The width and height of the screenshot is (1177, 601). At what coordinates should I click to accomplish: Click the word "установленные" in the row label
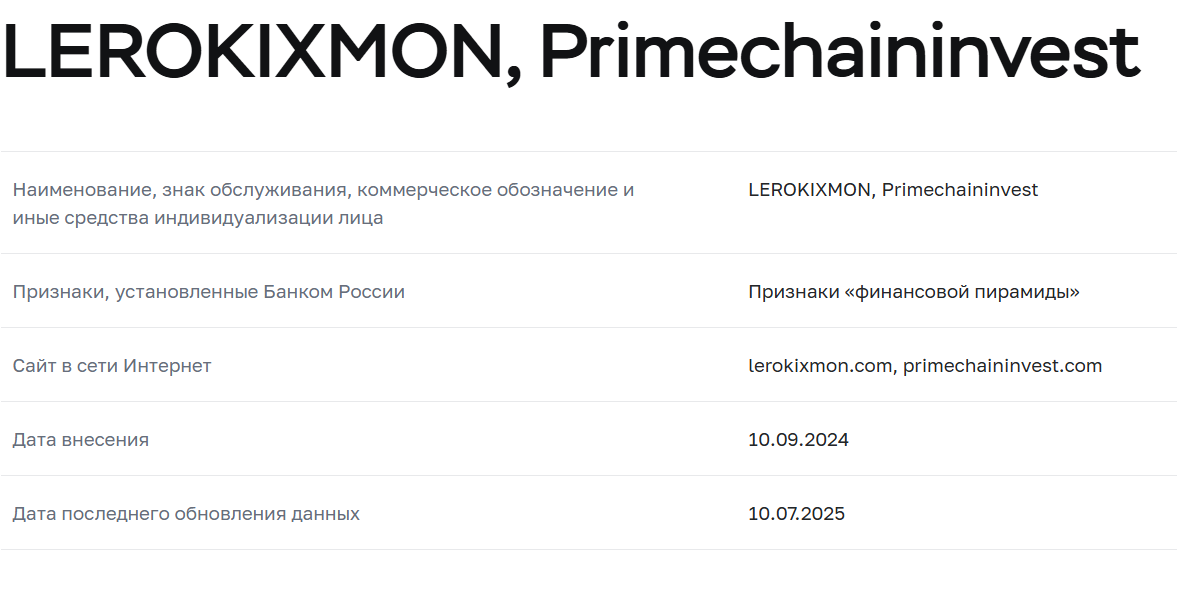(186, 292)
